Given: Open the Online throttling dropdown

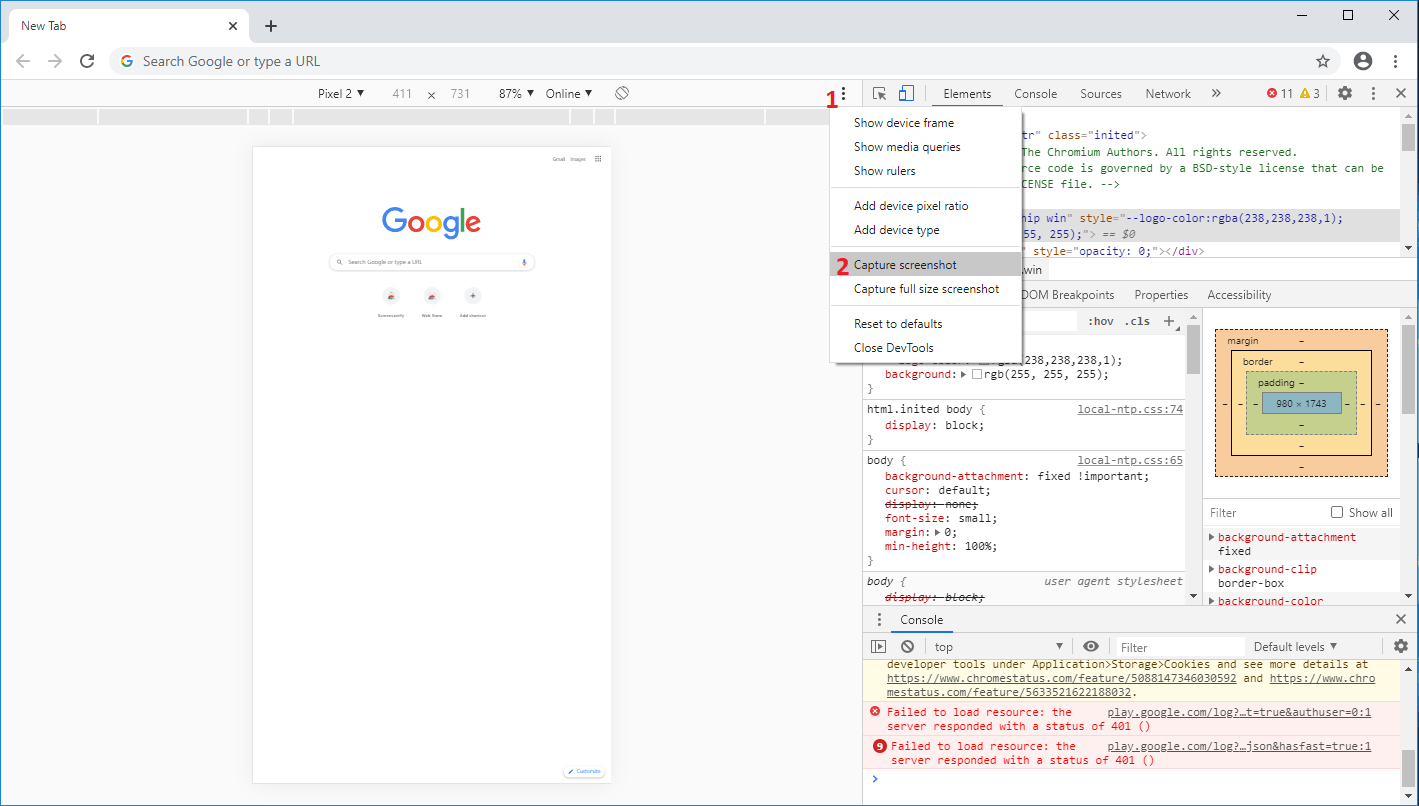Looking at the screenshot, I should coord(567,93).
